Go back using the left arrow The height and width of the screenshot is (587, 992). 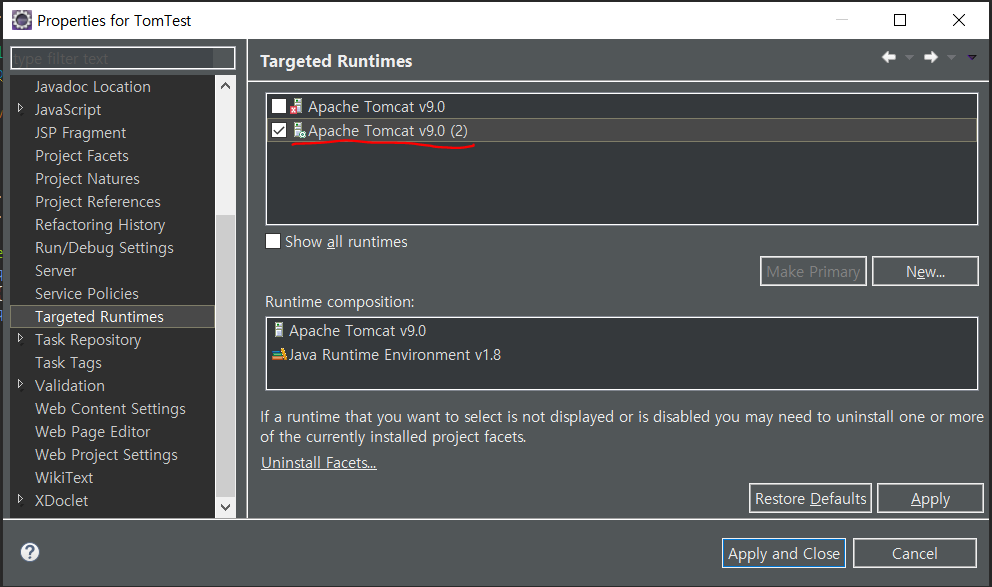tap(889, 57)
